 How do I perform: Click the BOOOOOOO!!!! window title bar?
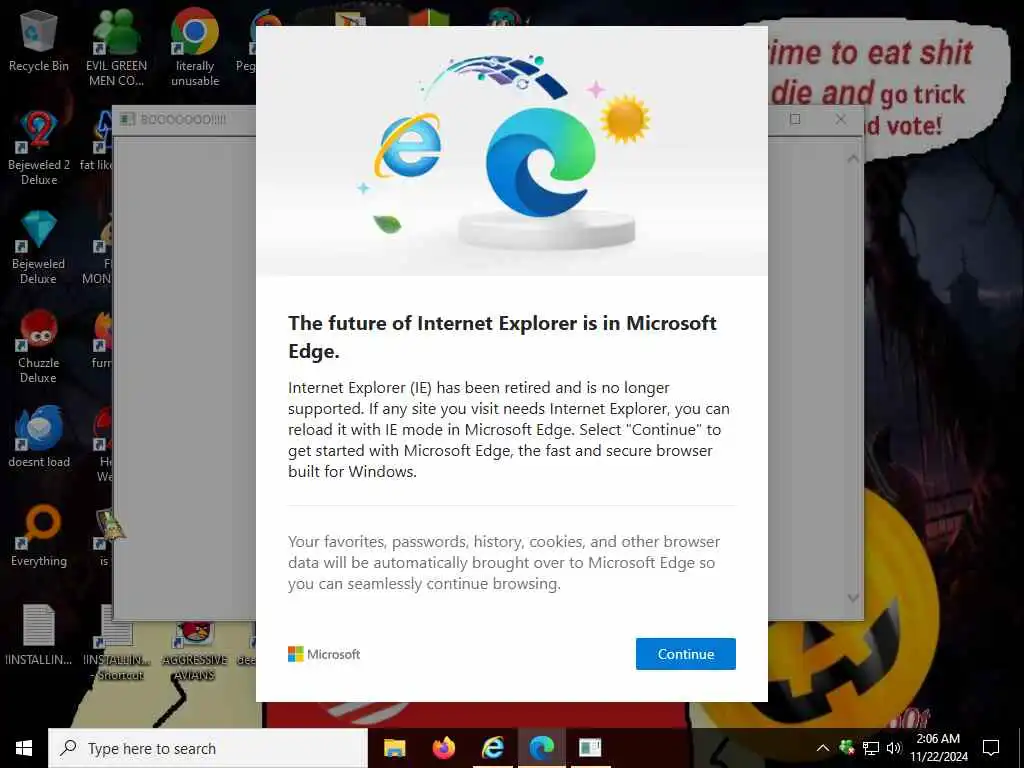[186, 120]
